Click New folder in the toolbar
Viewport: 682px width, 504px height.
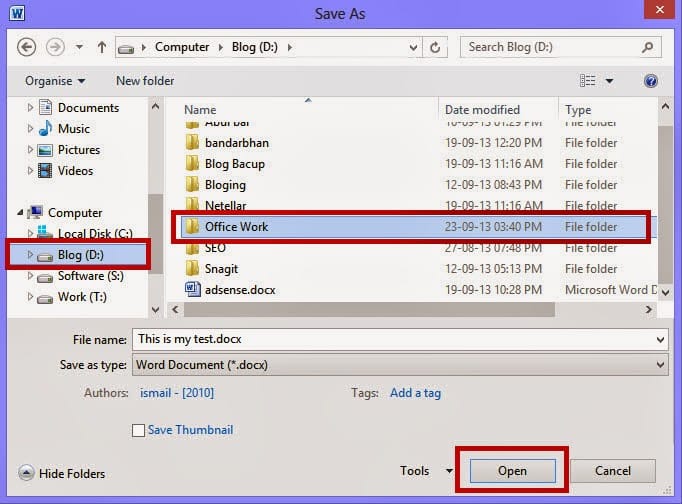click(145, 81)
